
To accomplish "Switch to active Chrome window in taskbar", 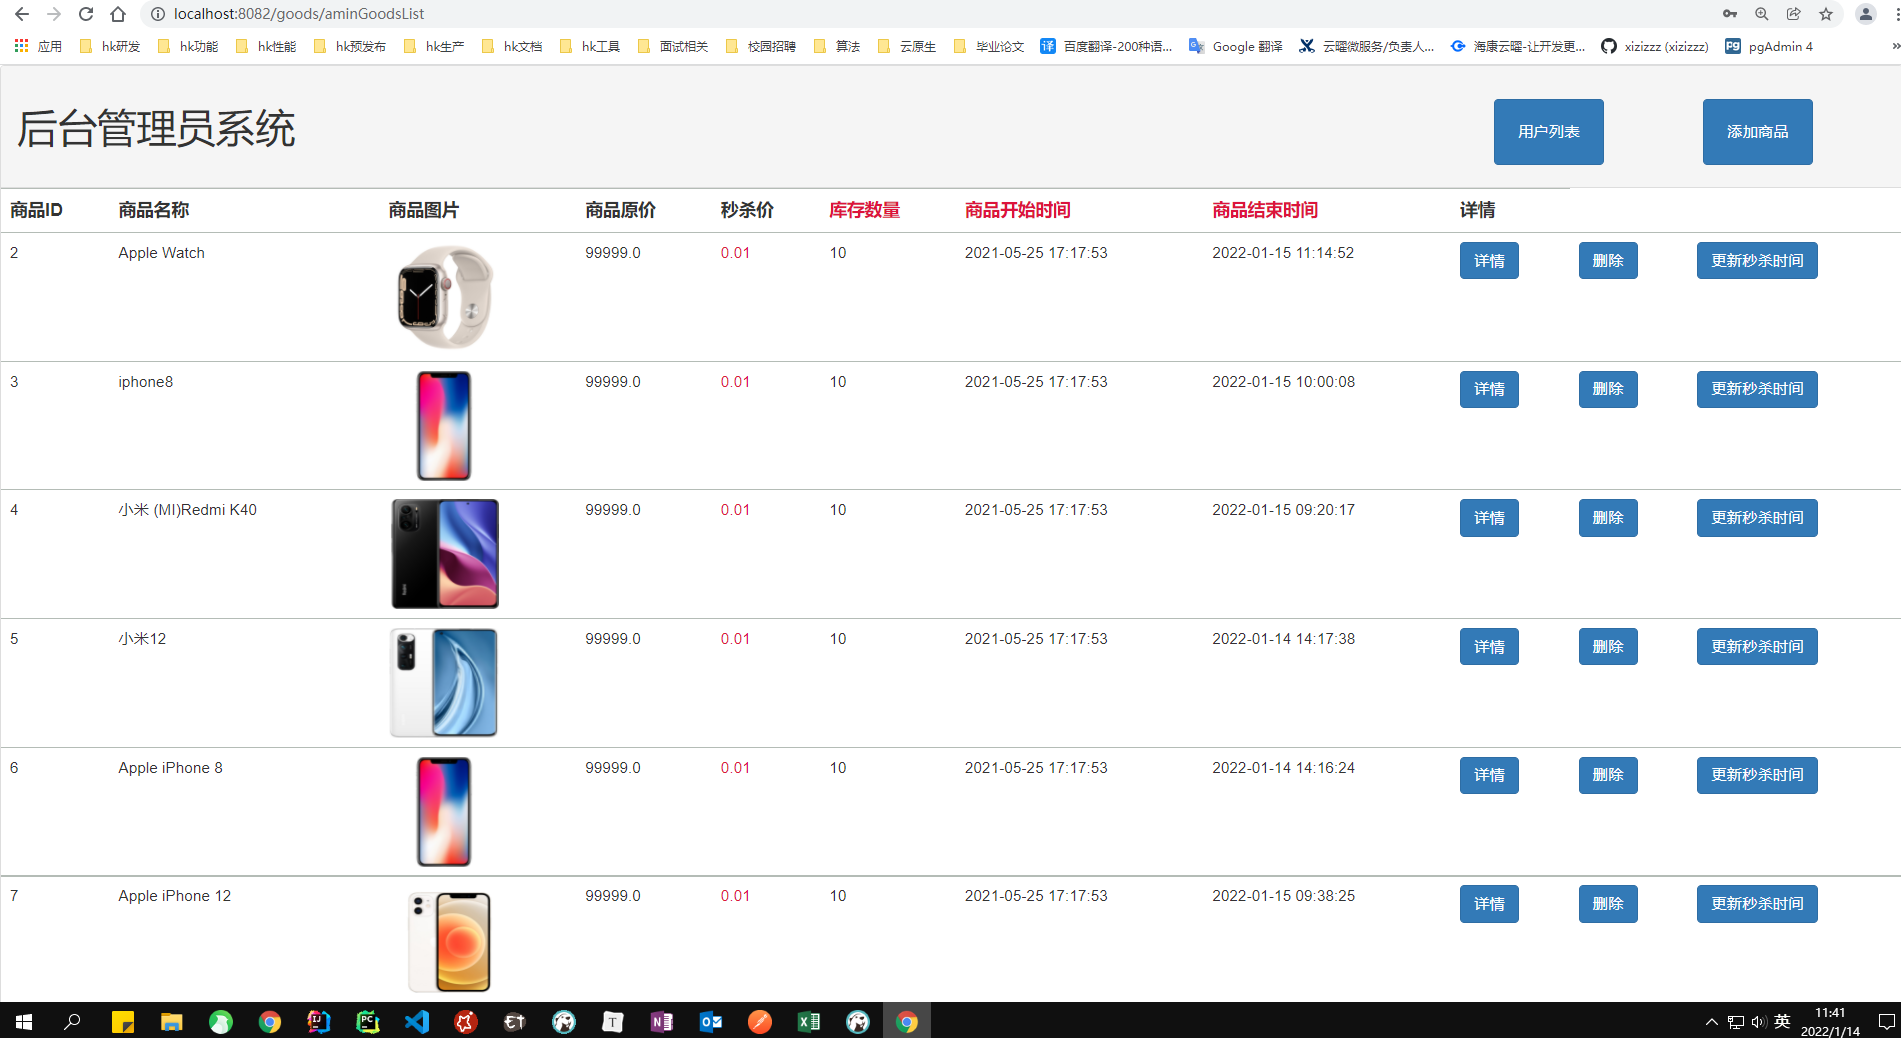I will [x=906, y=1021].
